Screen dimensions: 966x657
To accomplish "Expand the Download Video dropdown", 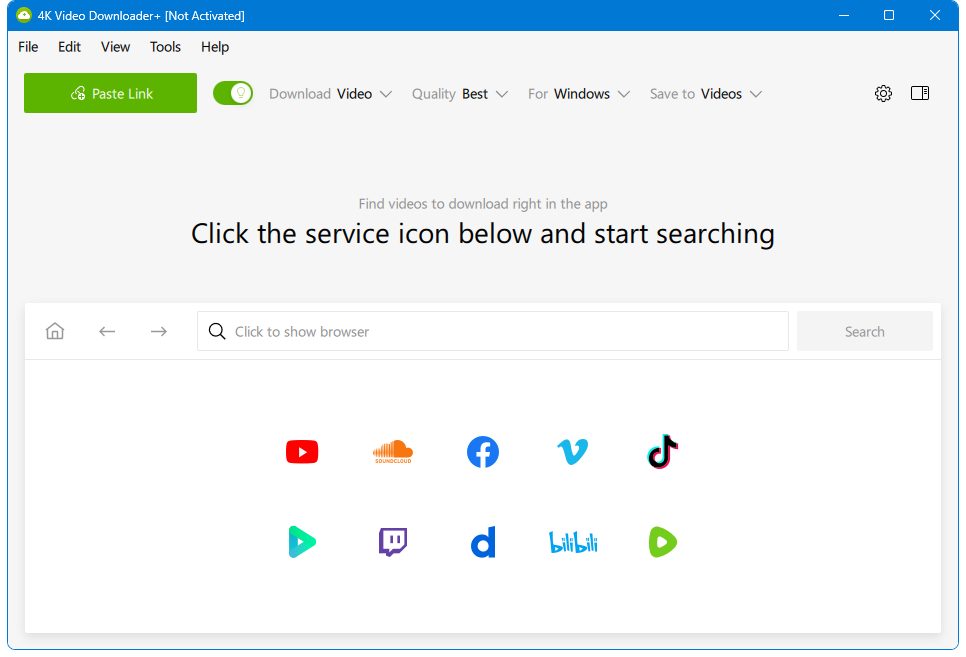I will tap(330, 94).
